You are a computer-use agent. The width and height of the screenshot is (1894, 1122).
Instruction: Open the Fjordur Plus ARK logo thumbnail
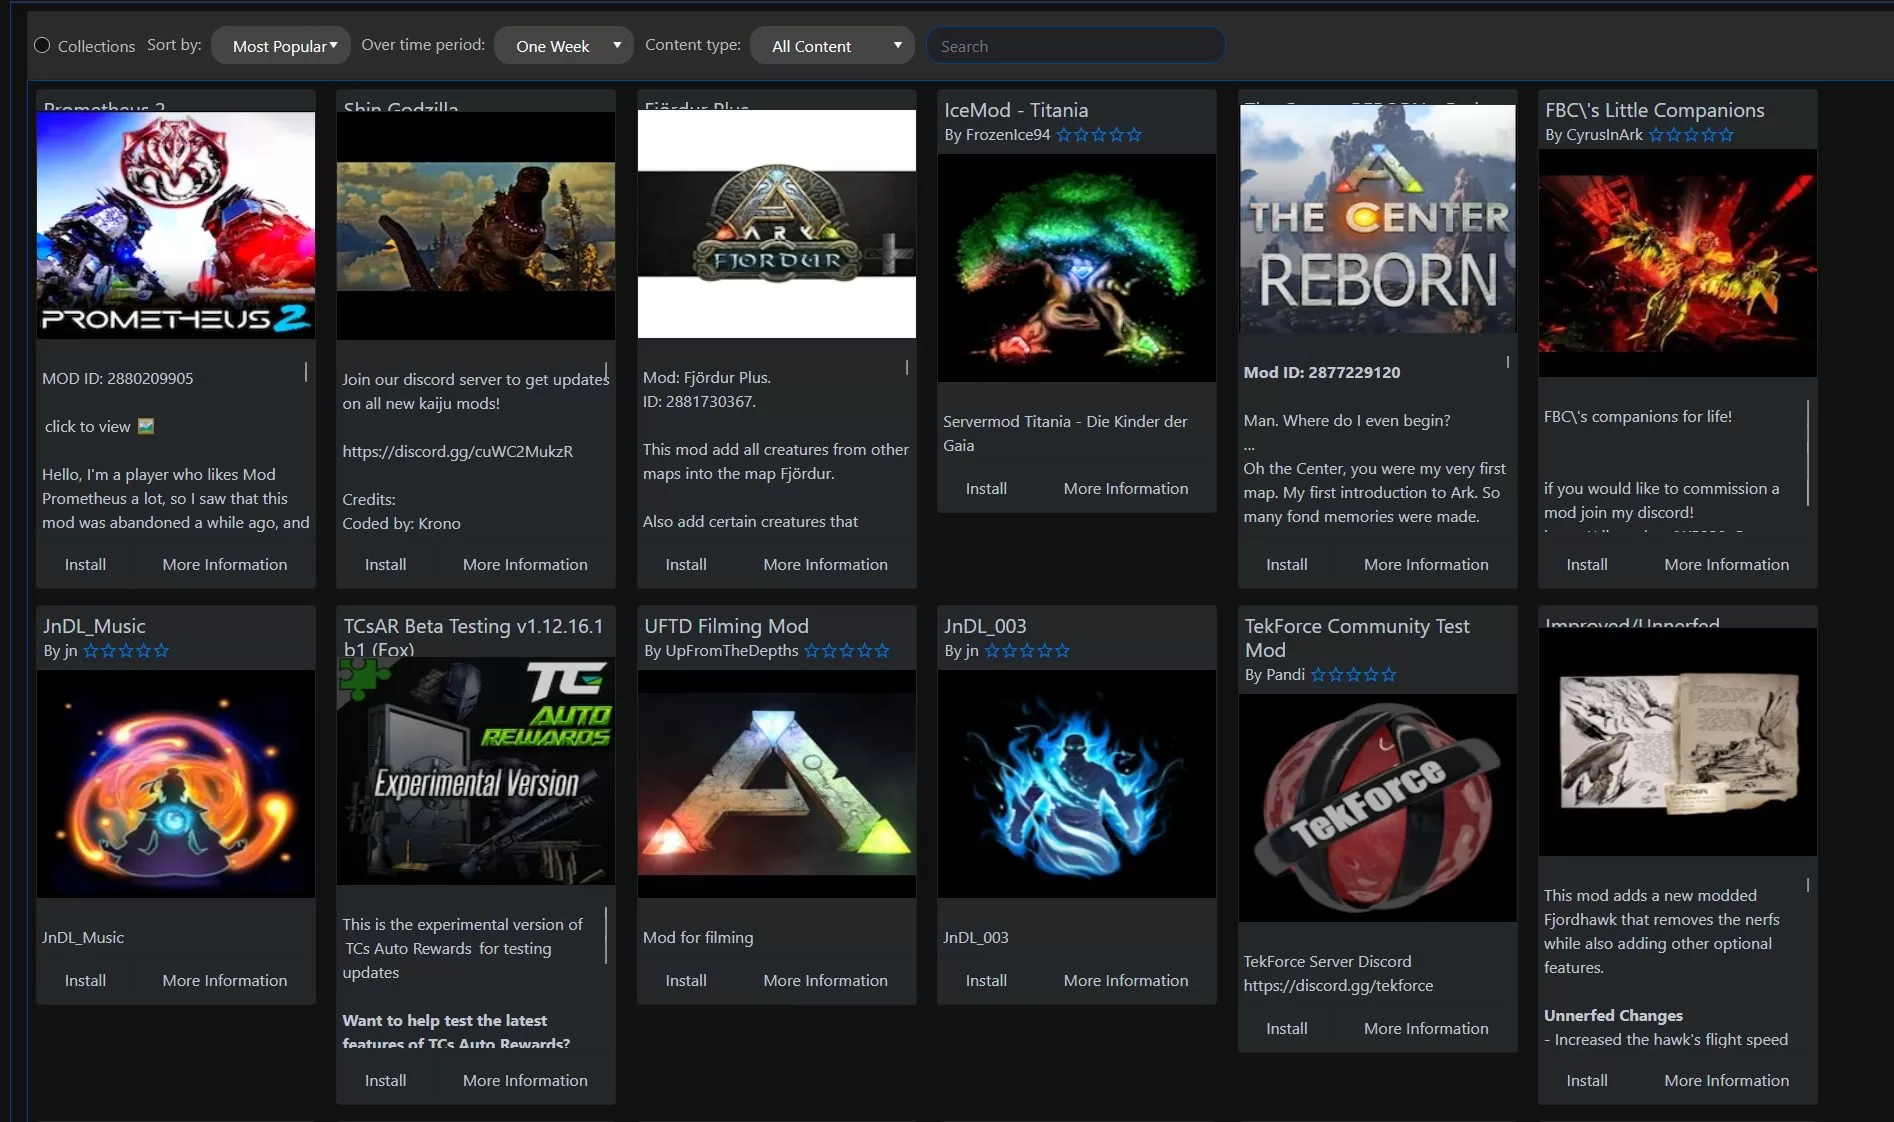[x=777, y=224]
